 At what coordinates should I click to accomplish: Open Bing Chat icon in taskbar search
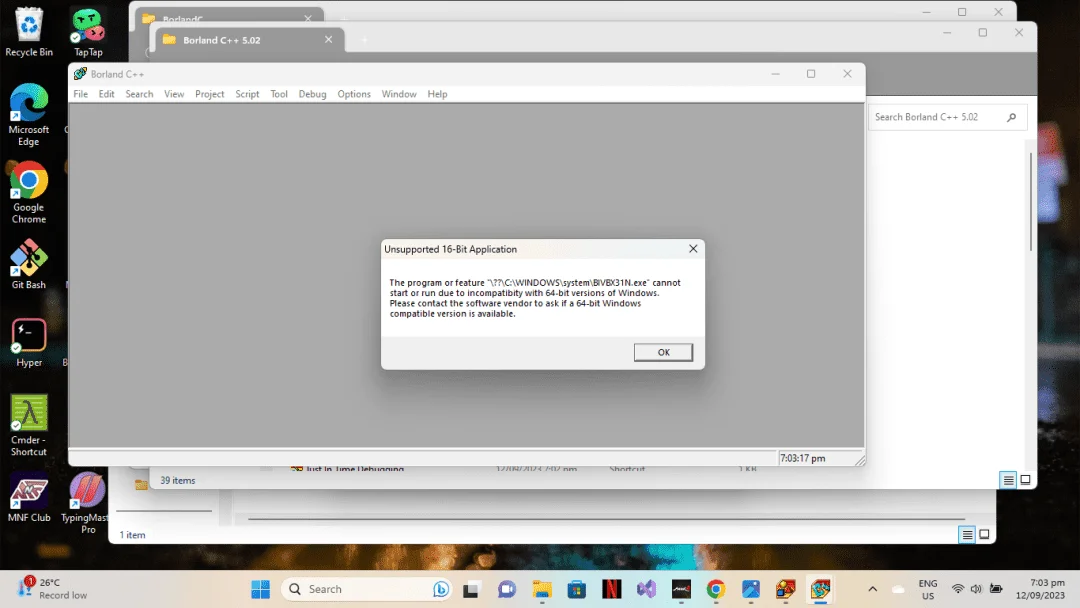pos(441,589)
